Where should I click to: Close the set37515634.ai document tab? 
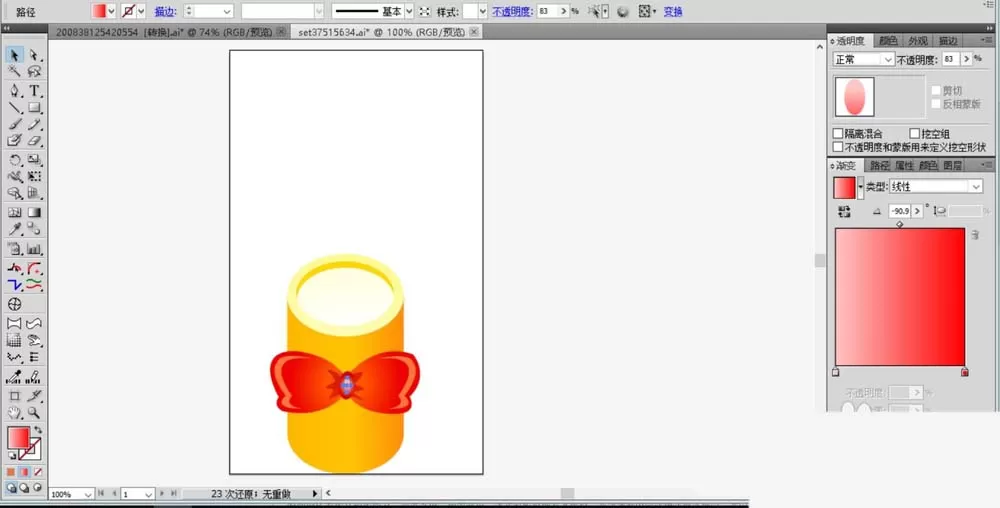[474, 31]
